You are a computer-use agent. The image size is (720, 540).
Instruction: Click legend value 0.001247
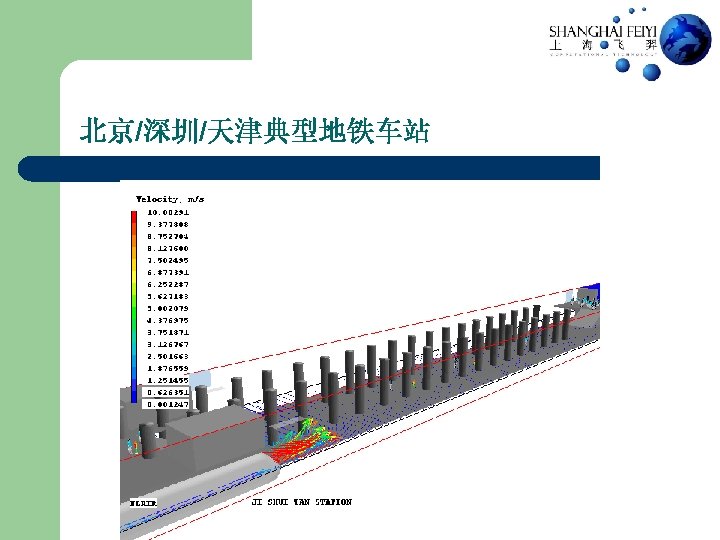[166, 404]
